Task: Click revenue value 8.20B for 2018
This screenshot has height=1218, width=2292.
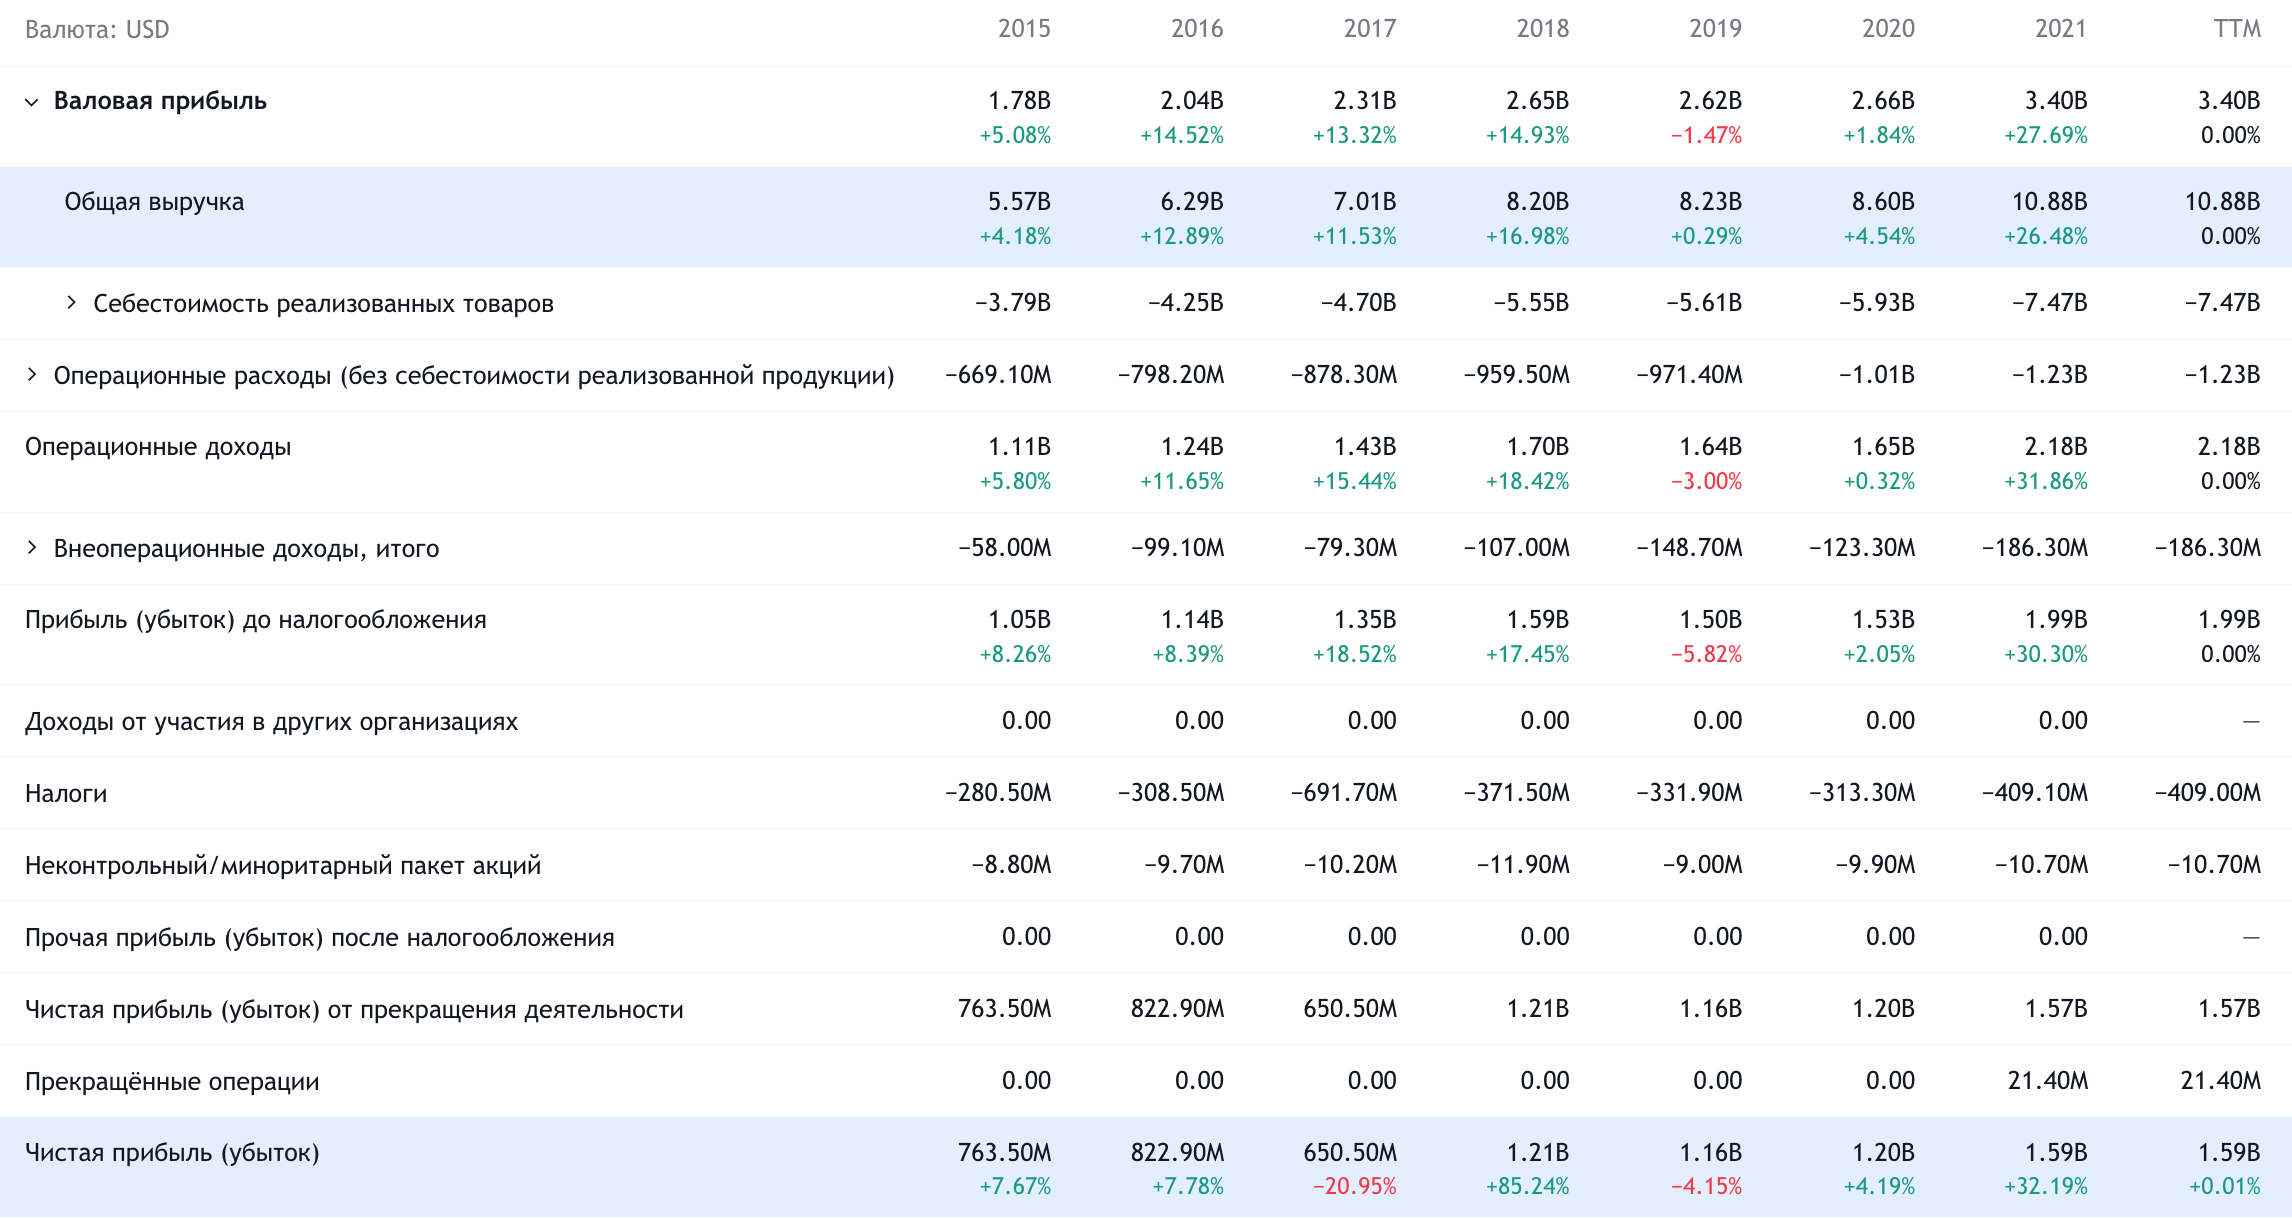Action: tap(1538, 202)
